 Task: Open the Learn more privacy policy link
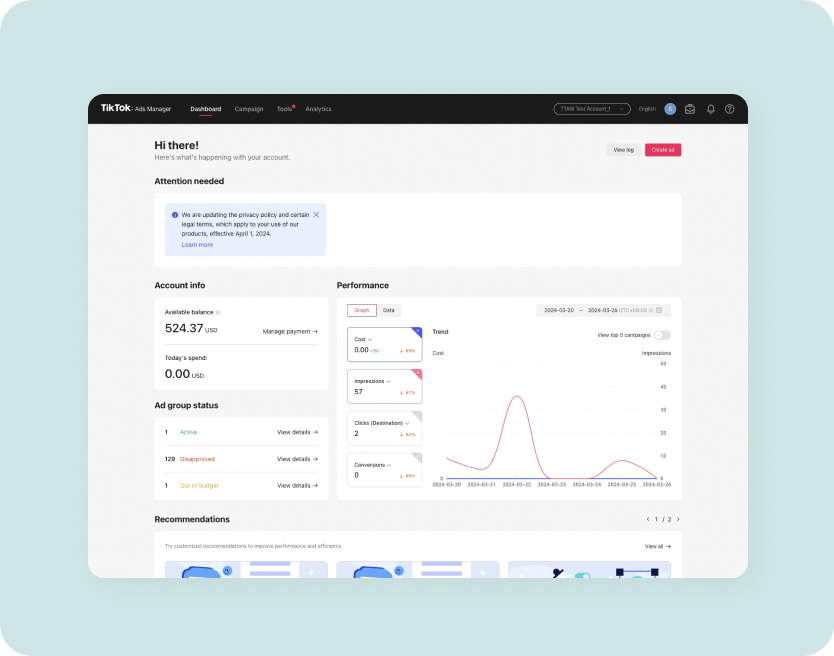click(x=197, y=244)
